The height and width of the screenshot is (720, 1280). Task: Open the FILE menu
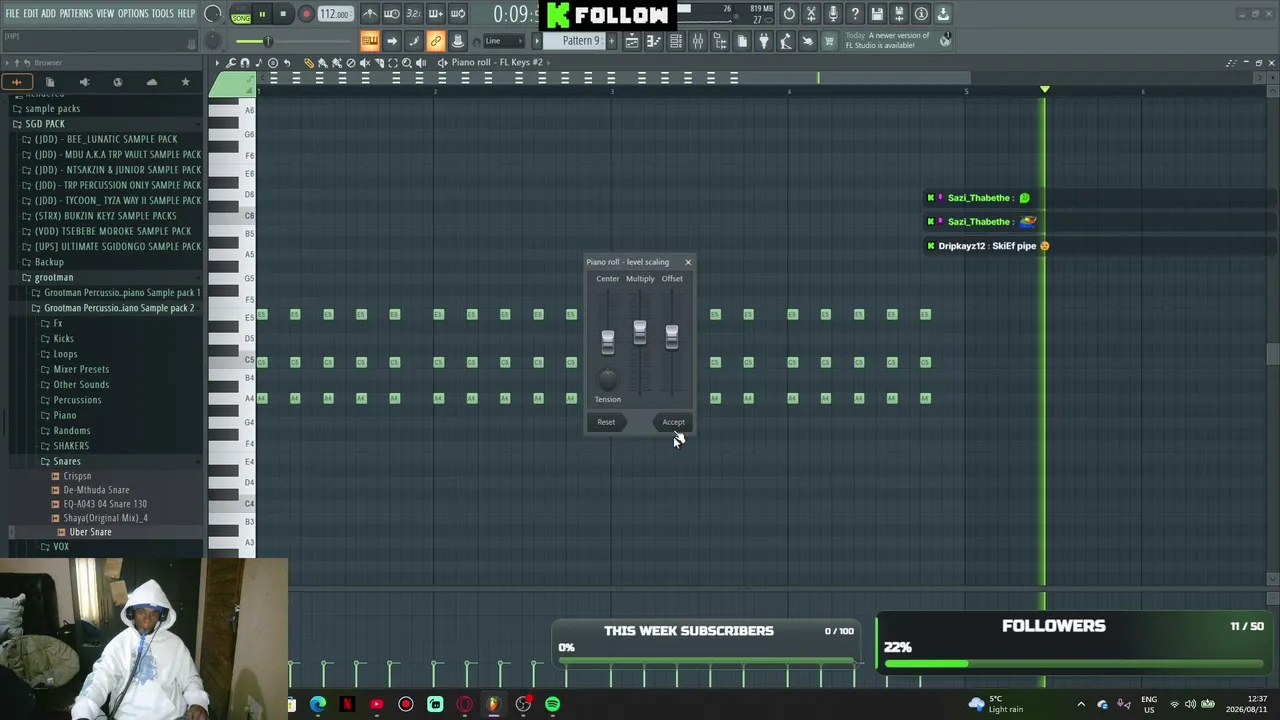click(12, 13)
